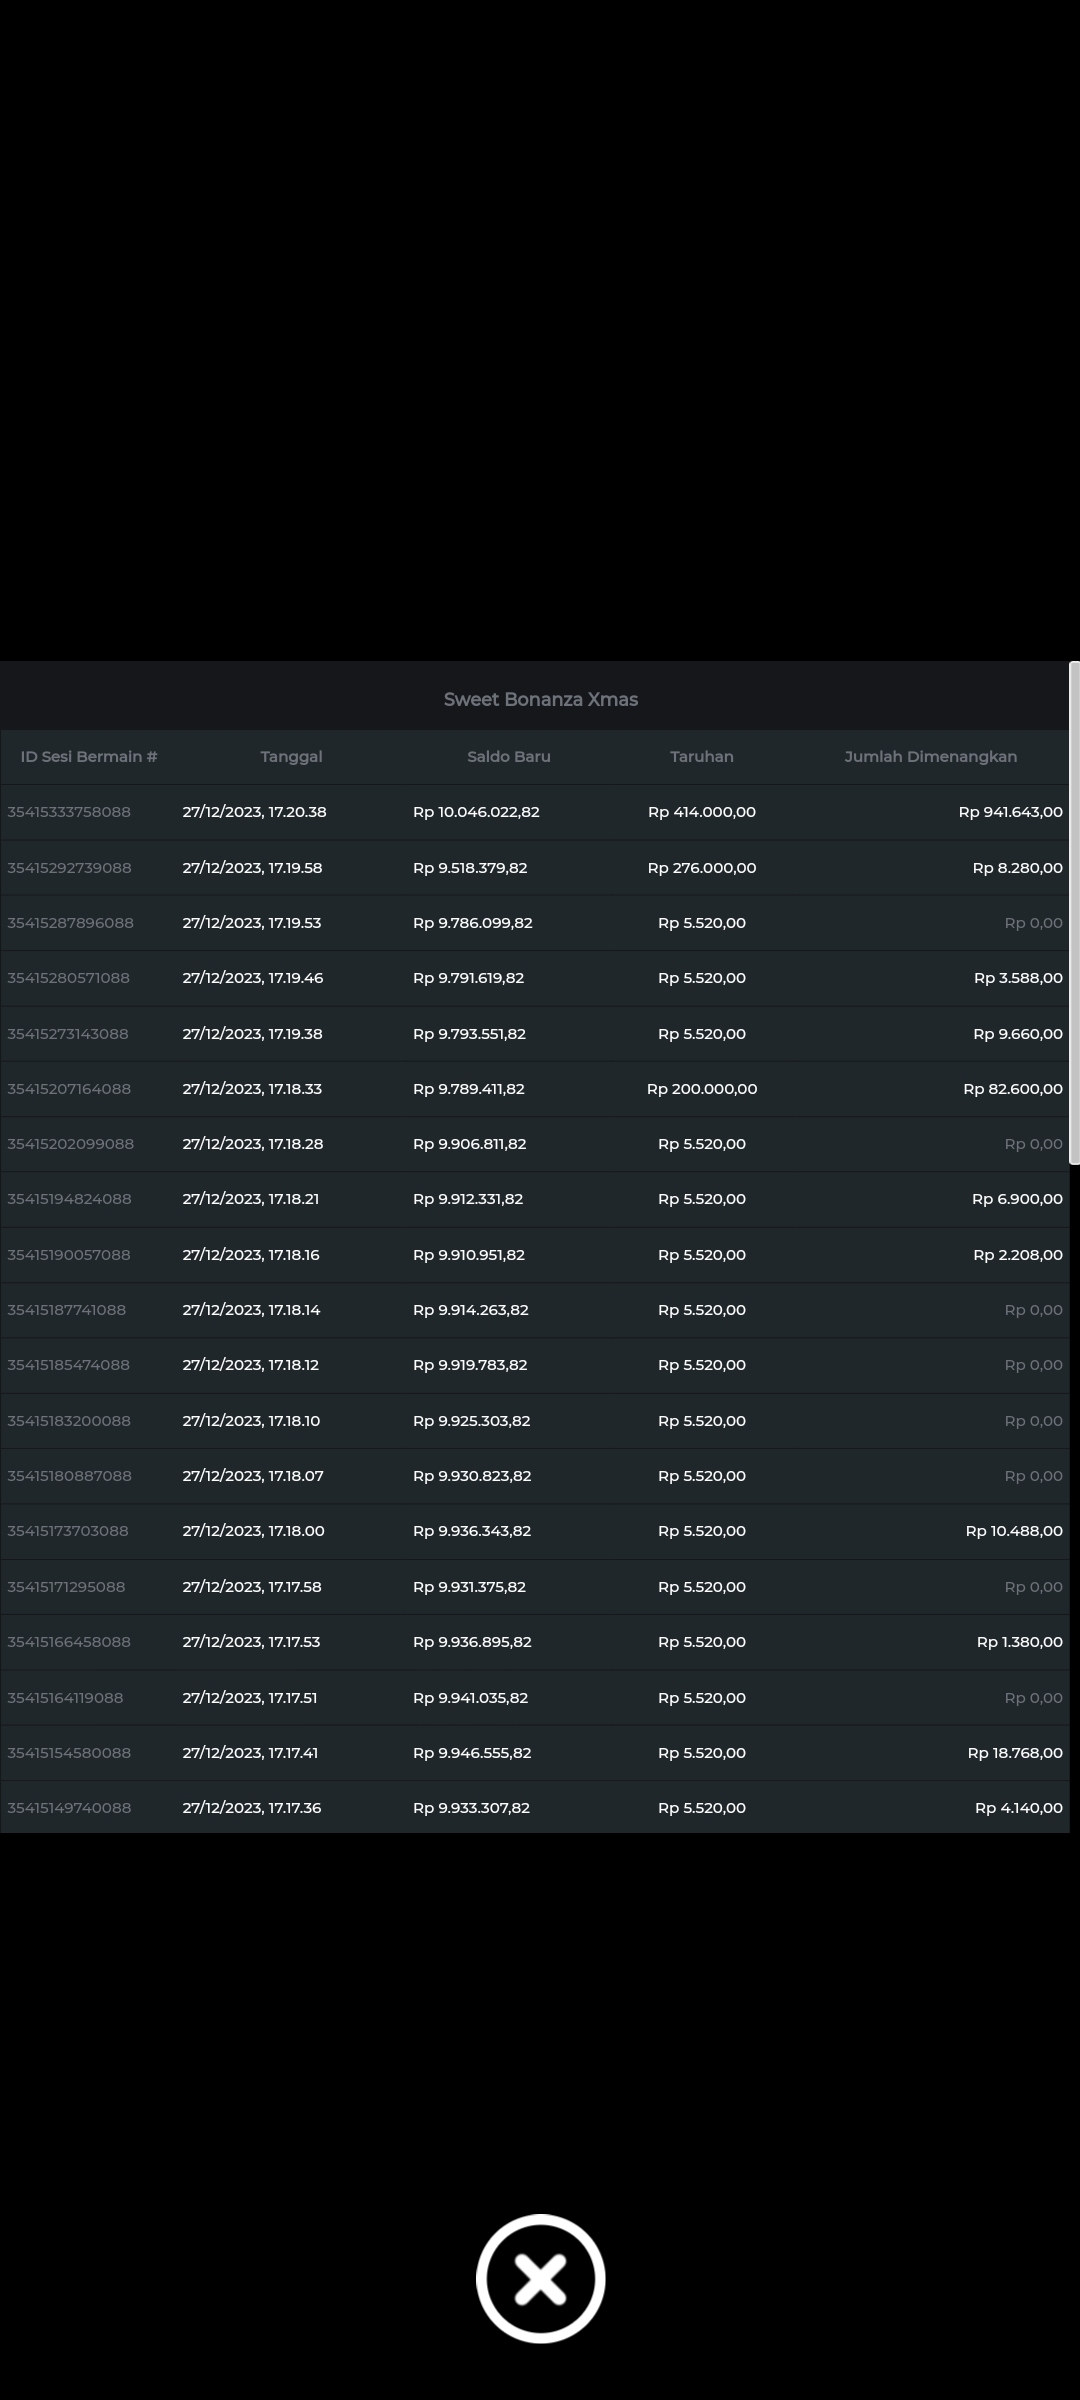The height and width of the screenshot is (2400, 1080).
Task: Click the Rp 200.000,00 bet amount
Action: tap(701, 1089)
